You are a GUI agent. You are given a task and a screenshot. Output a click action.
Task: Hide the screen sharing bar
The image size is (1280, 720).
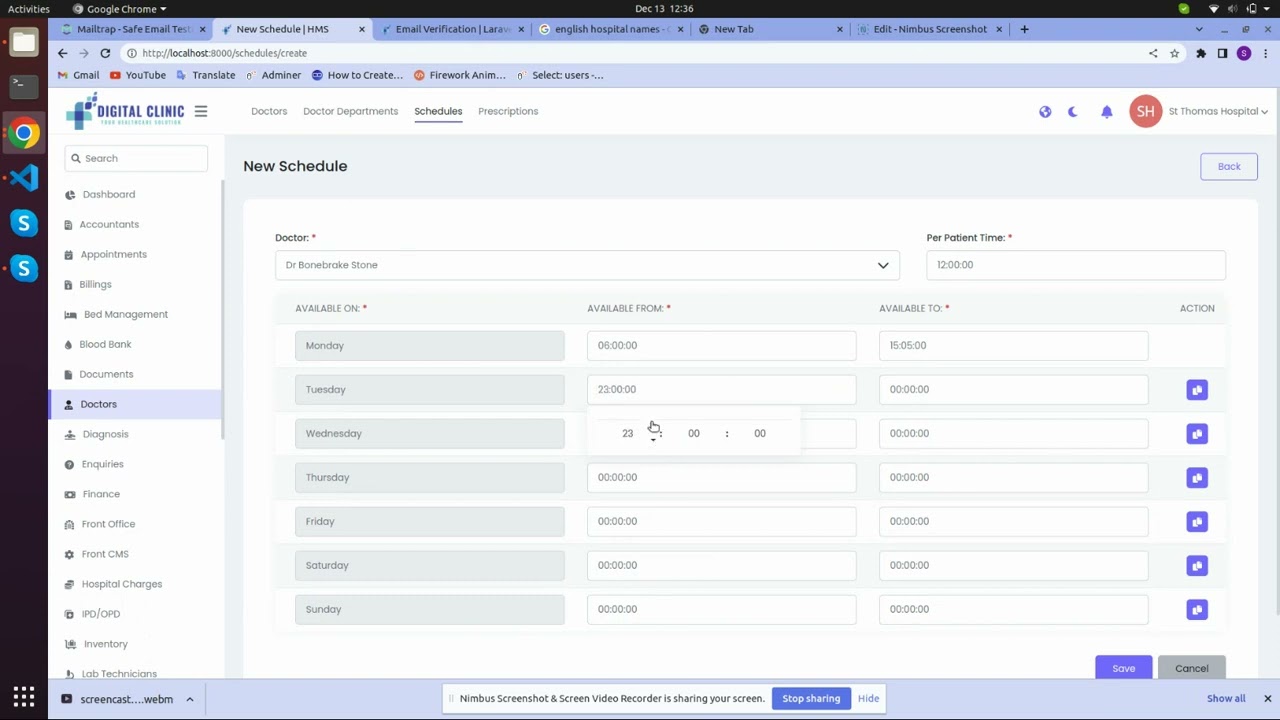pyautogui.click(x=868, y=698)
